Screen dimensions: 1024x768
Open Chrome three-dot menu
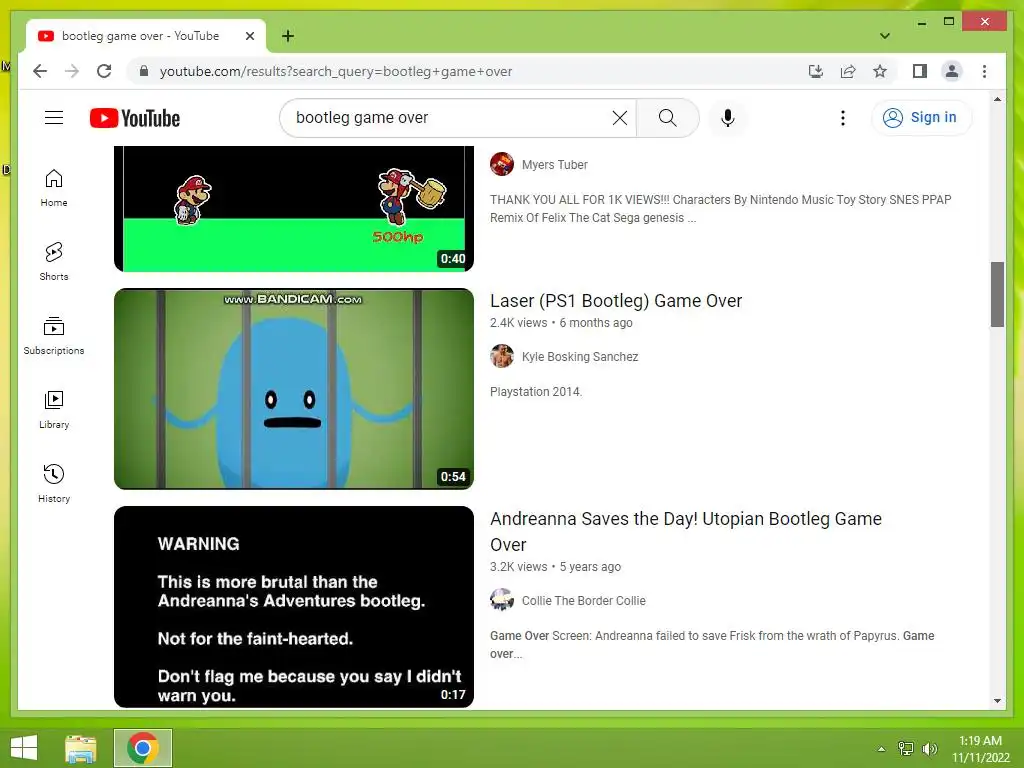(x=984, y=71)
